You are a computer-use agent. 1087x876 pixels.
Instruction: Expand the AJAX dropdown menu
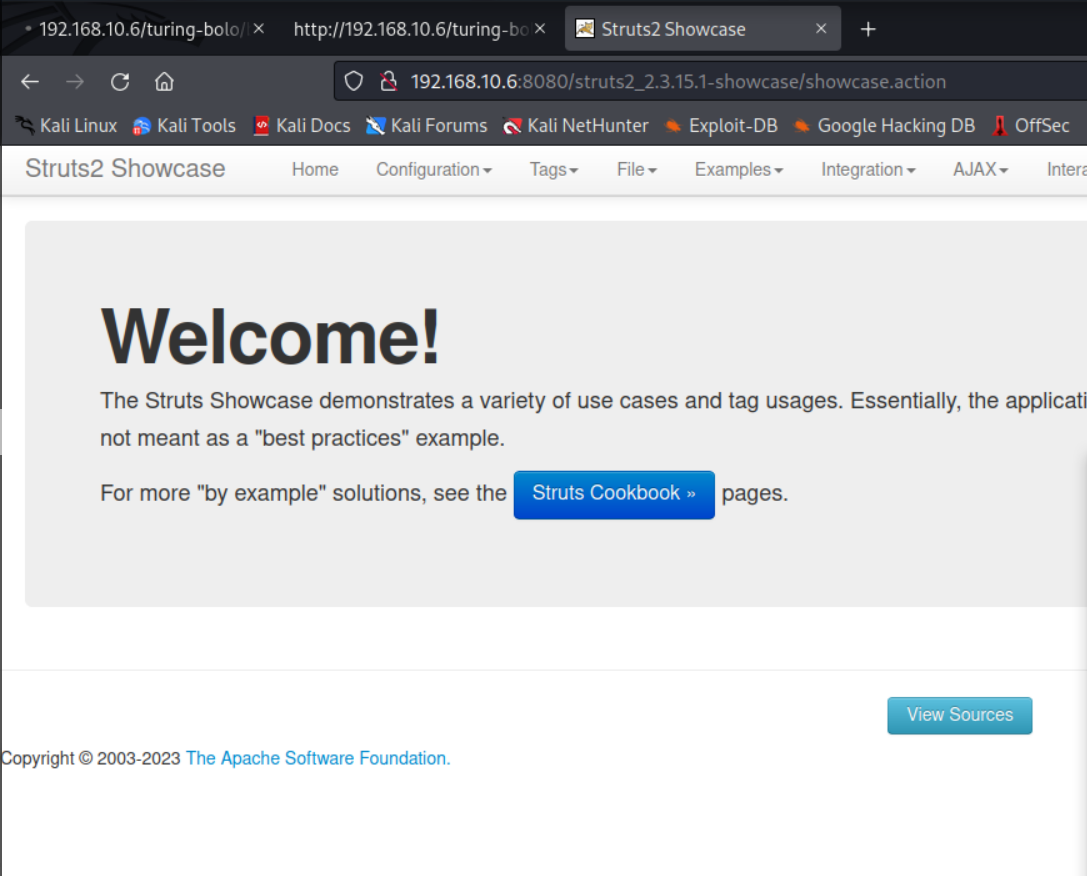pyautogui.click(x=980, y=170)
